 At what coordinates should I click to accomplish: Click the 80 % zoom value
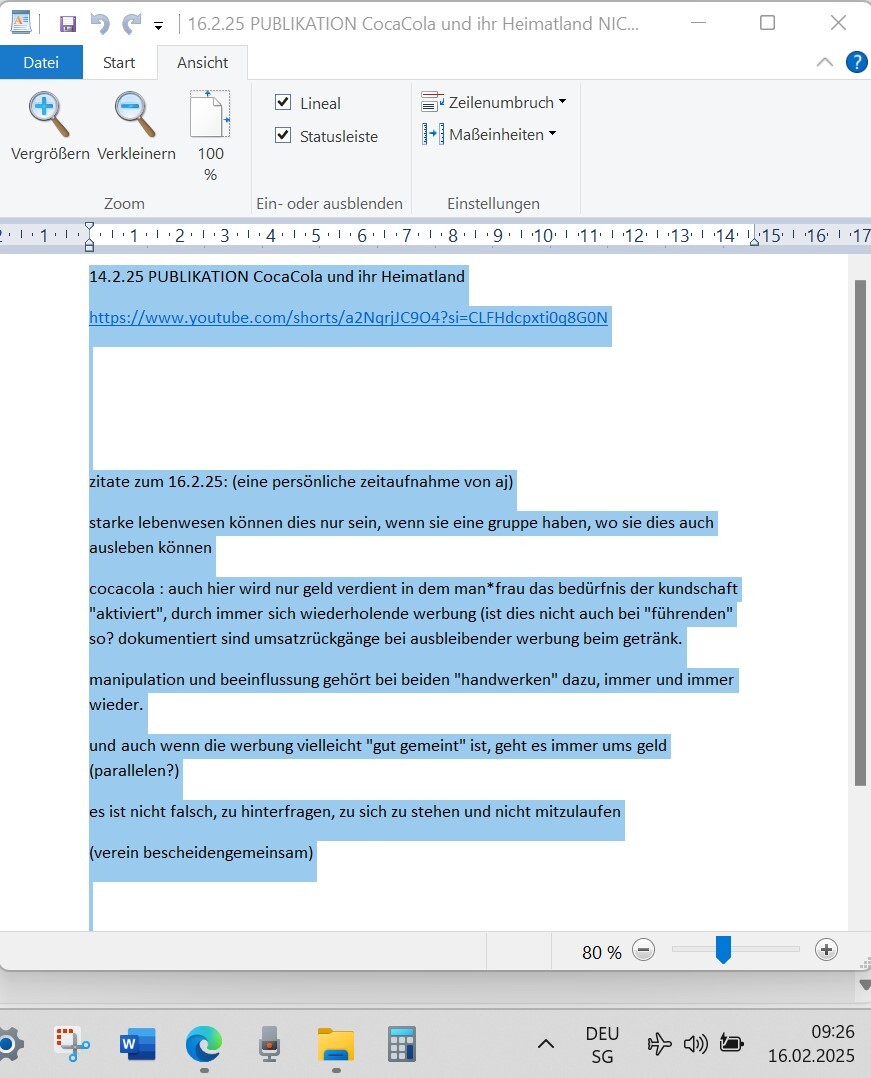pyautogui.click(x=602, y=952)
